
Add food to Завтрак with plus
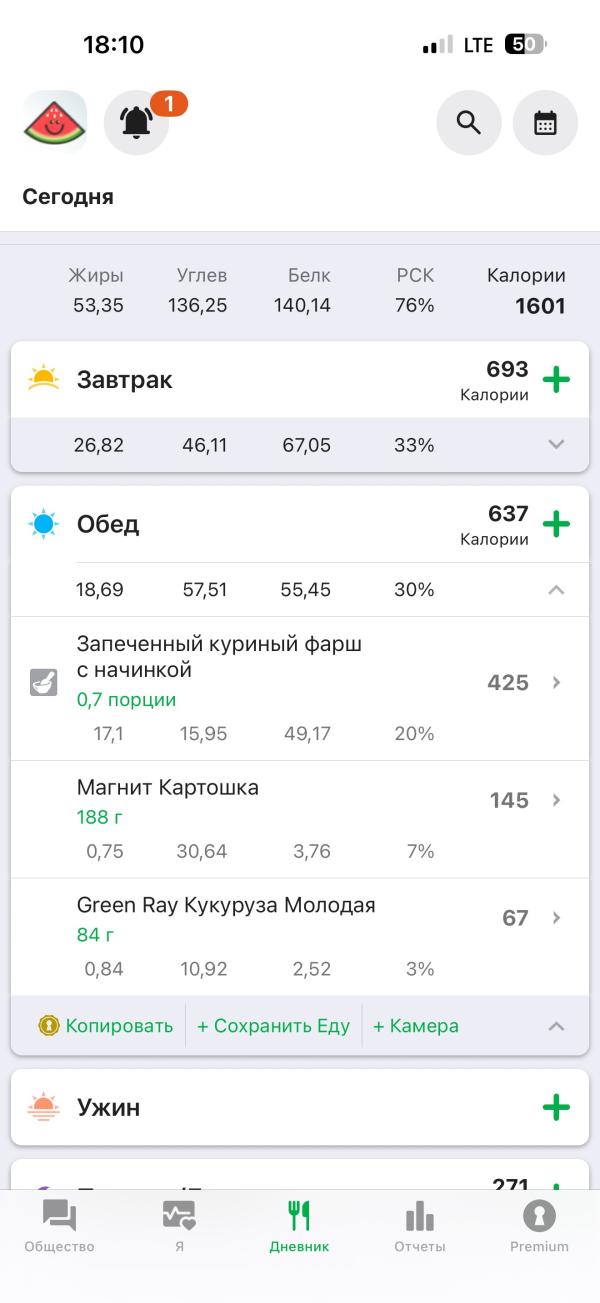556,380
